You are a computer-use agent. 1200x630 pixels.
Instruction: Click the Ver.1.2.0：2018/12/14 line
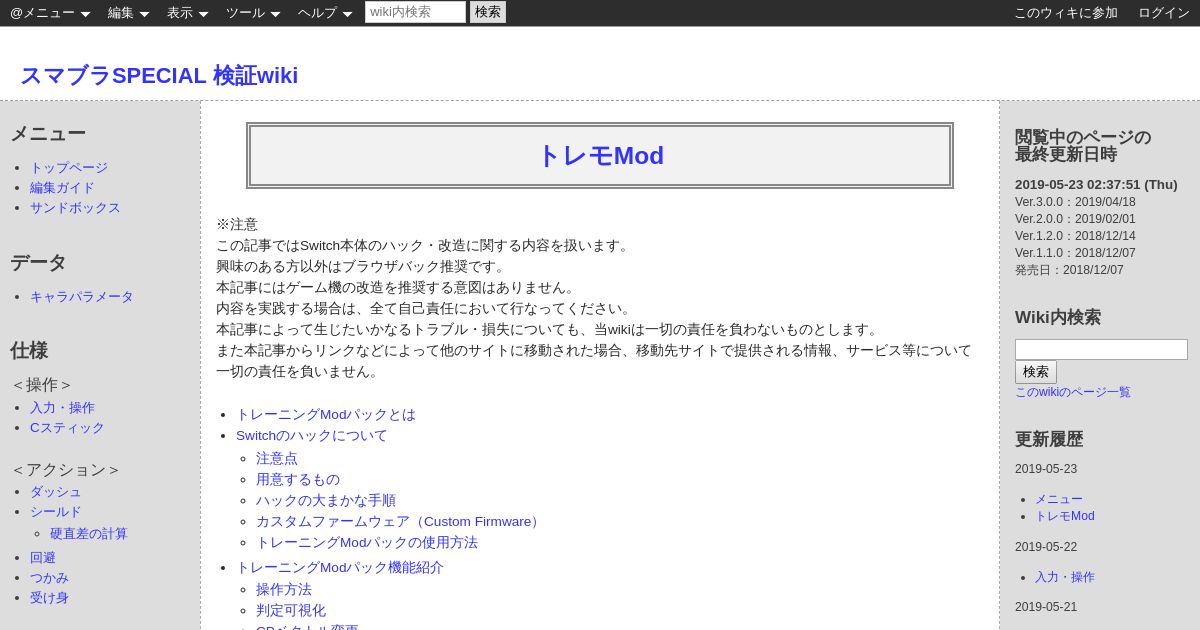1075,236
